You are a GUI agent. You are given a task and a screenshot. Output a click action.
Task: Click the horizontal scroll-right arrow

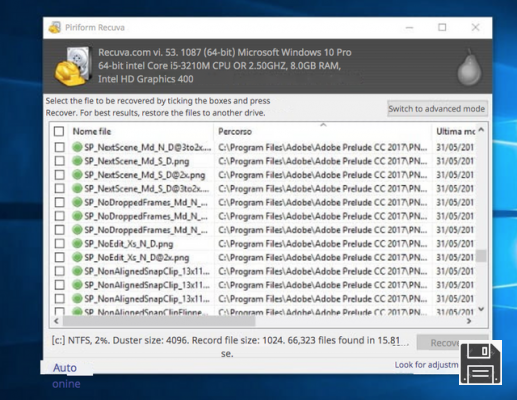[469, 321]
